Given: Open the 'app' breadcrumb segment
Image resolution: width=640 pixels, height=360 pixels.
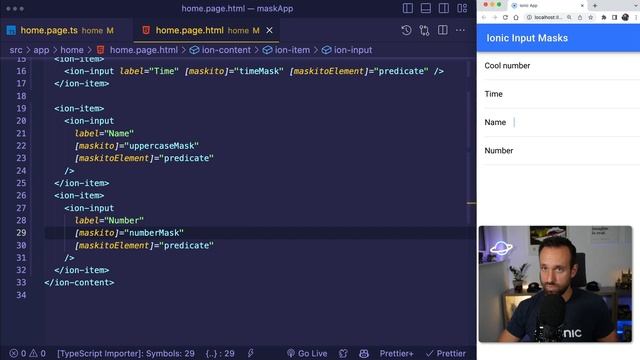Looking at the screenshot, I should pyautogui.click(x=41, y=50).
